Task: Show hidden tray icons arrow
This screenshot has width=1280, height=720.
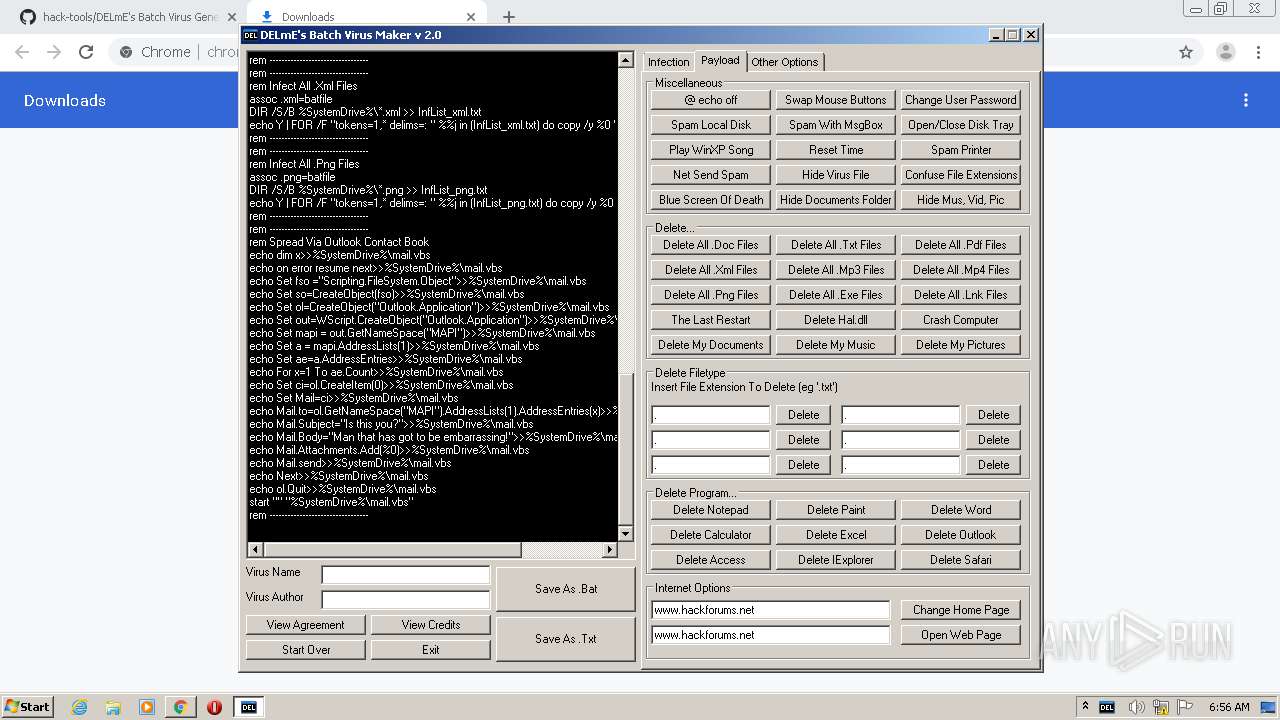Action: pyautogui.click(x=1085, y=707)
